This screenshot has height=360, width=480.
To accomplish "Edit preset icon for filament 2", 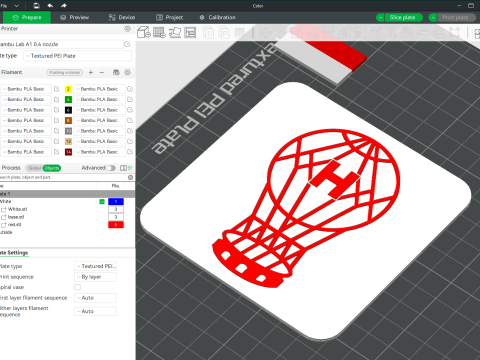I will tap(130, 89).
